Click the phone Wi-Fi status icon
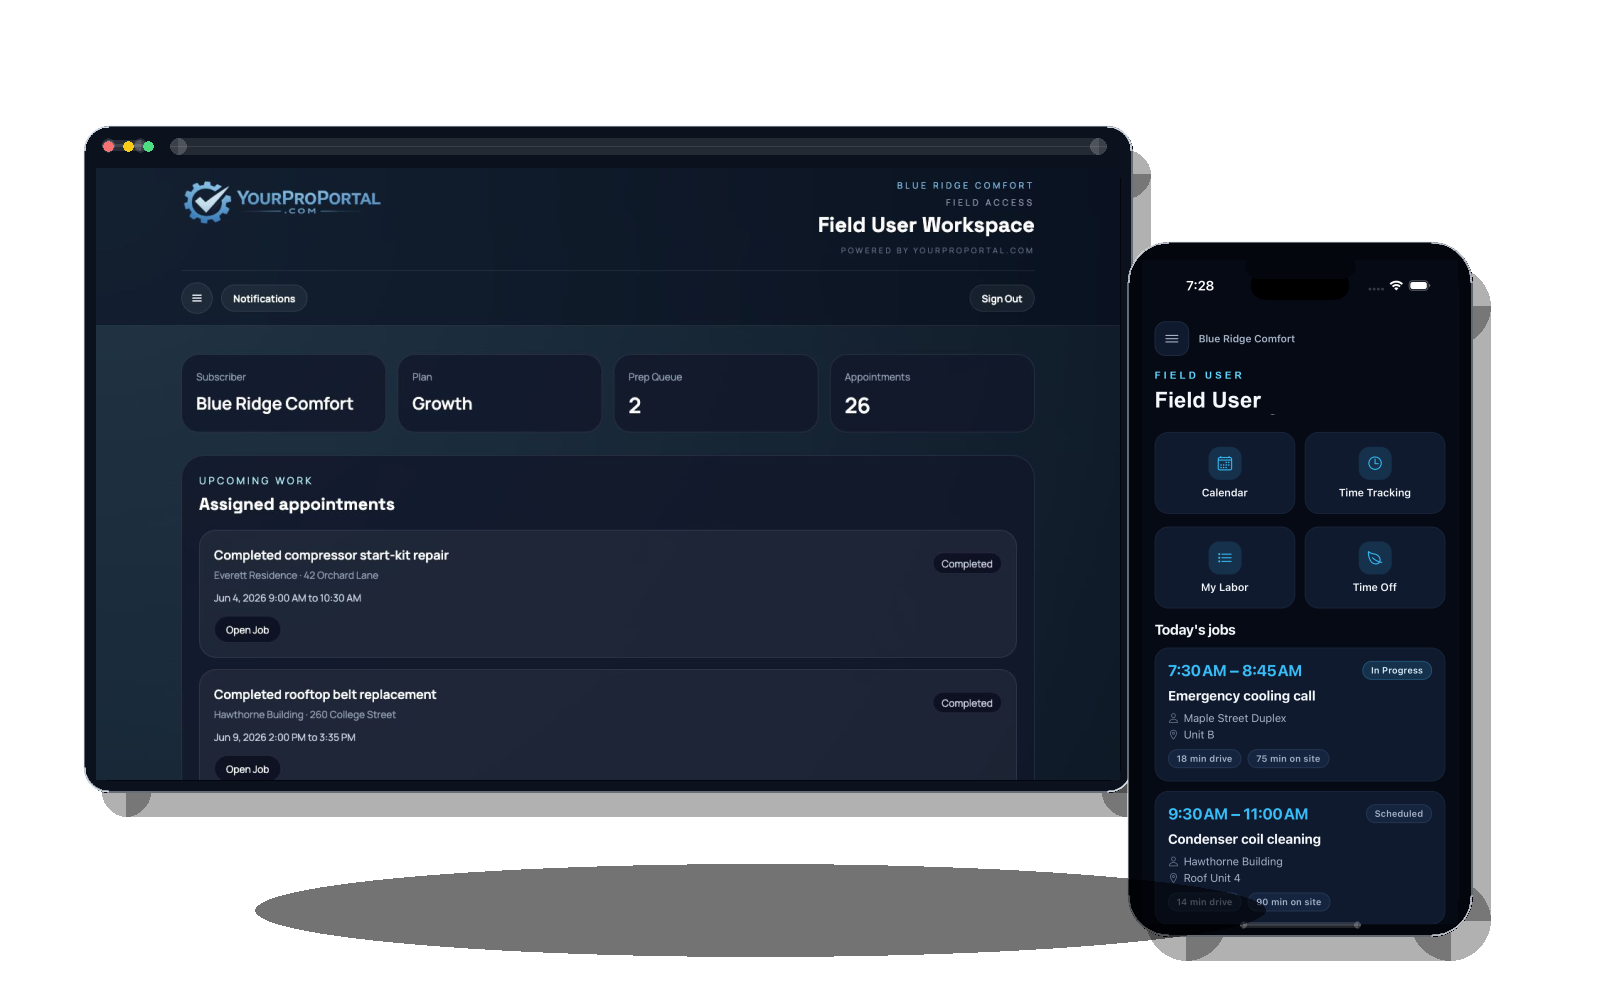 coord(1396,286)
